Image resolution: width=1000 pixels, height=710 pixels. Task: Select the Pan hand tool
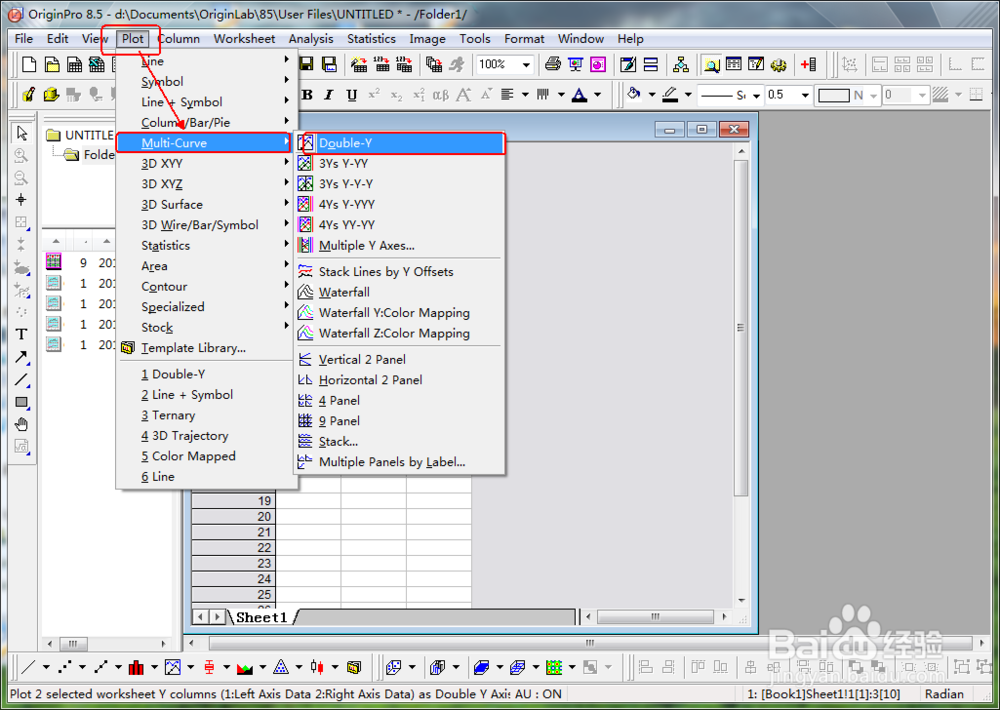[x=22, y=424]
